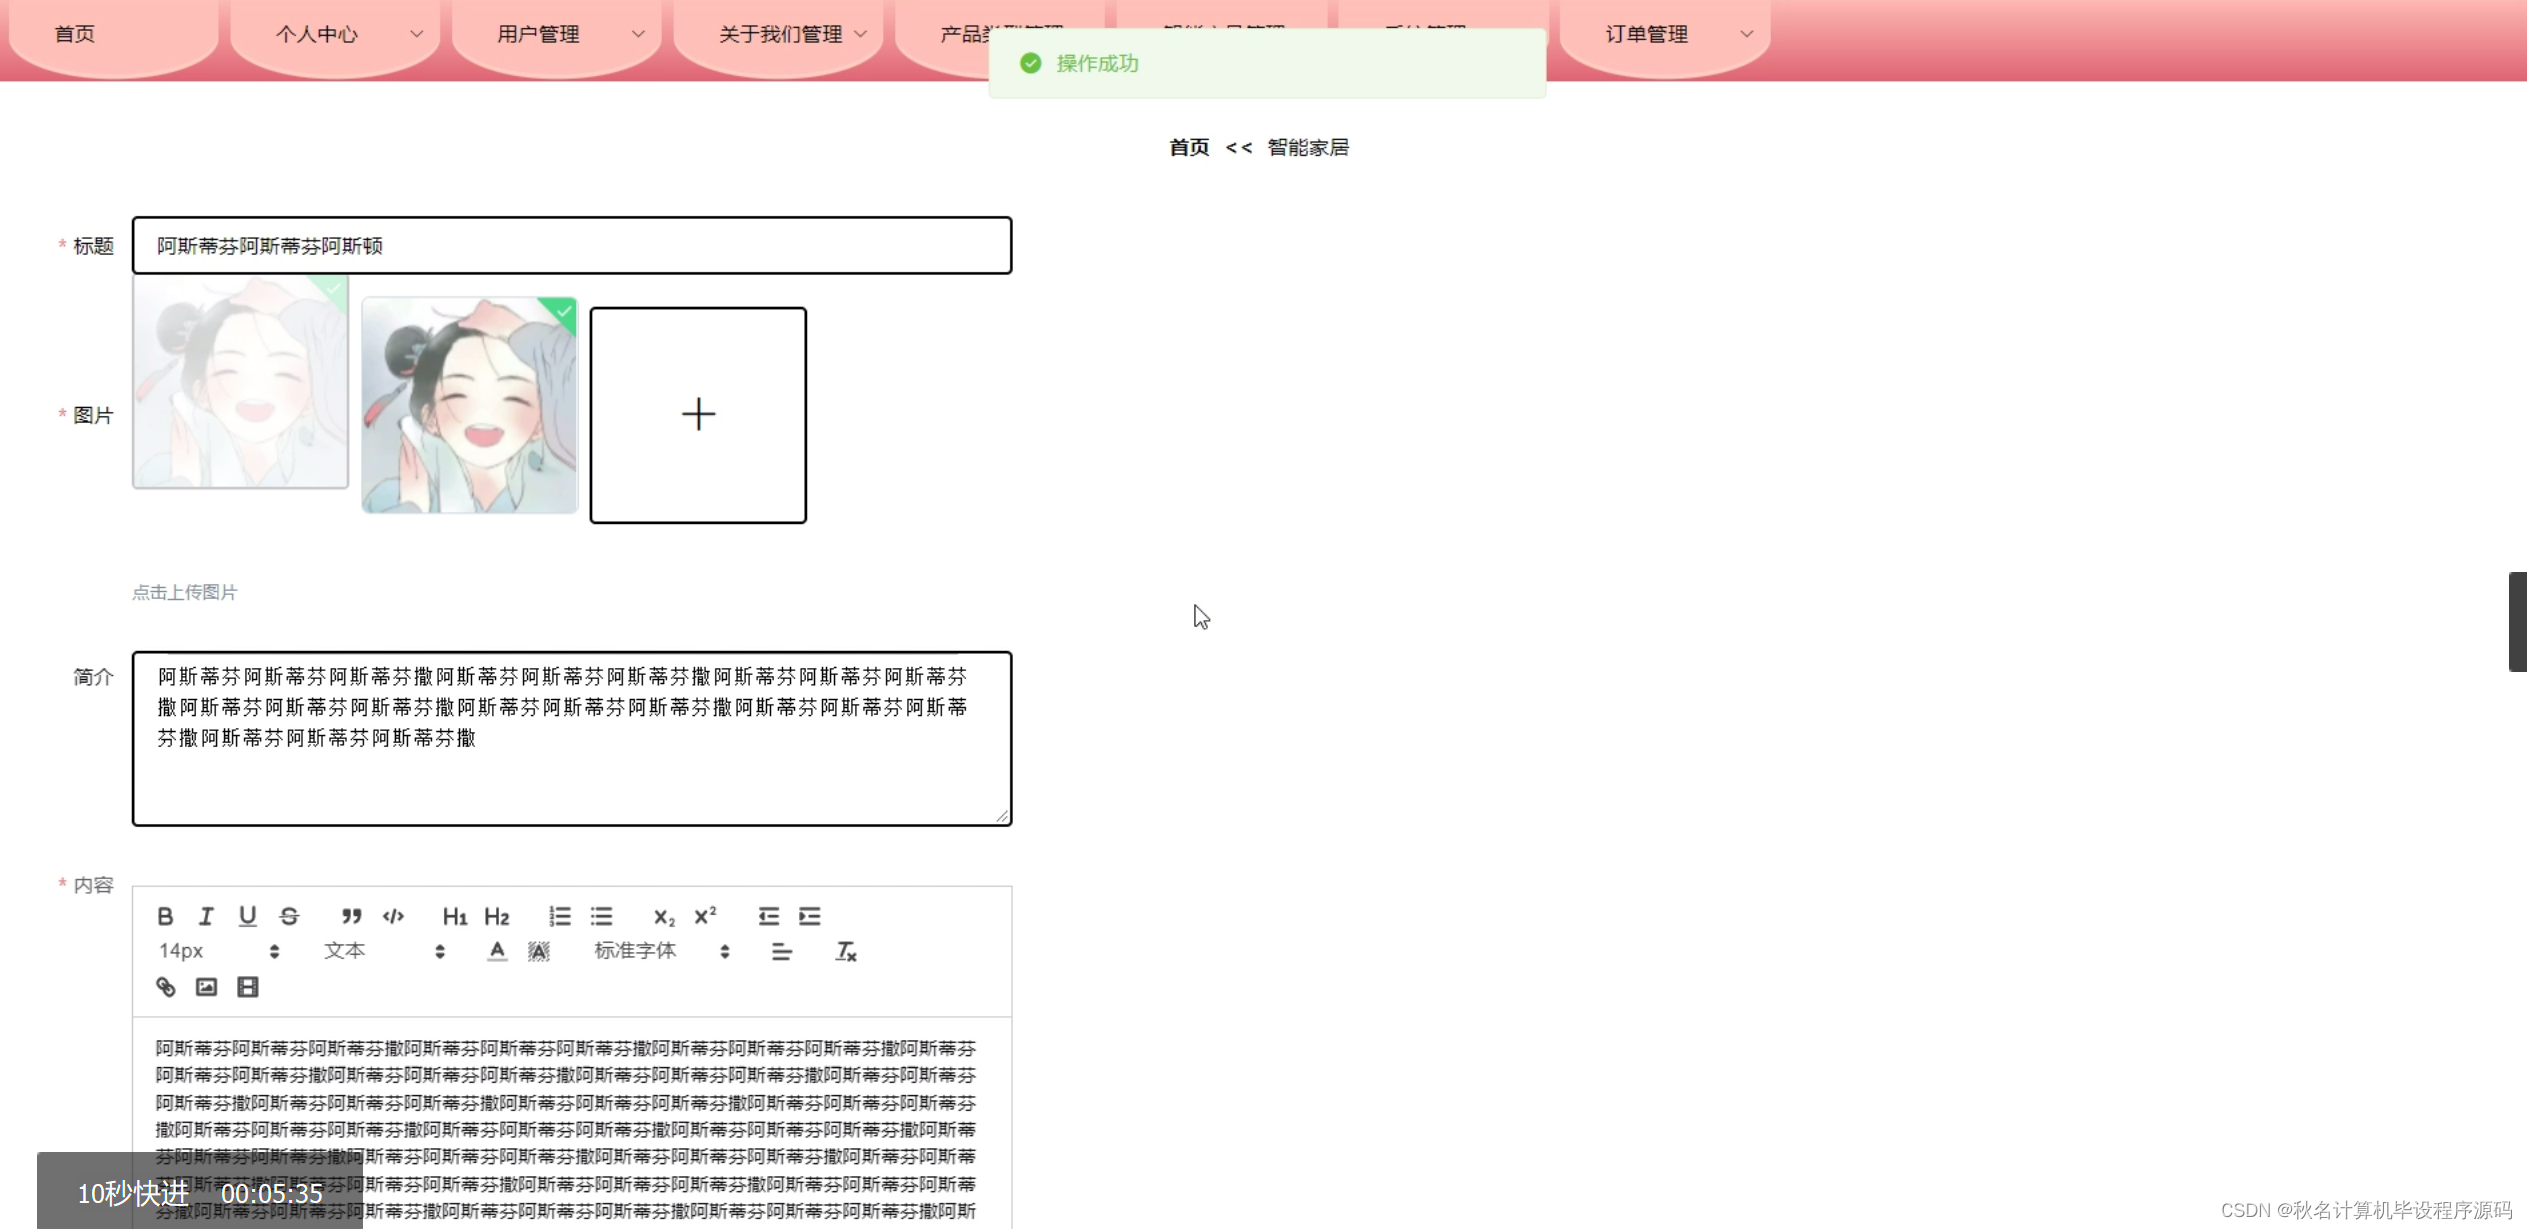Select the underline formatting icon

click(247, 915)
